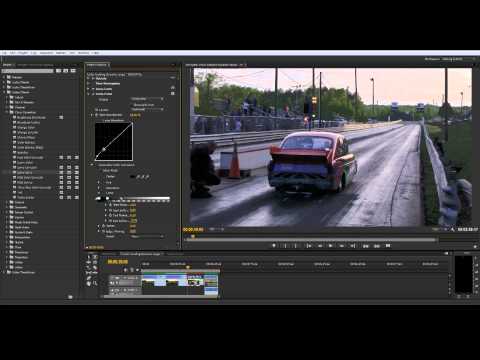Select the Ripple Edit tool
480x360 pixels.
[x=89, y=262]
